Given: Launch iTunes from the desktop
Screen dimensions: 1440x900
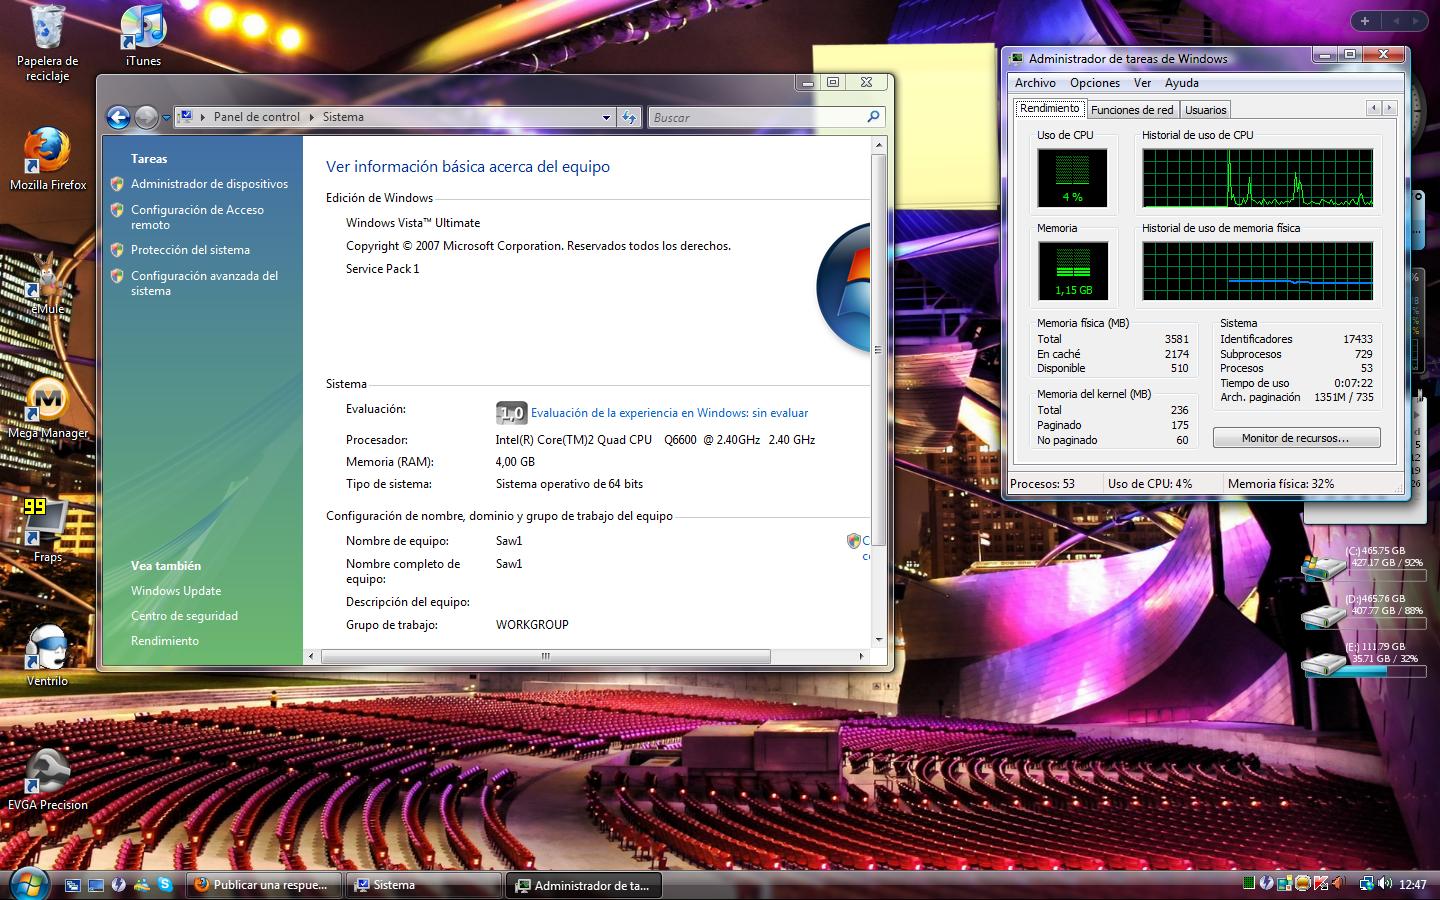Looking at the screenshot, I should point(143,37).
